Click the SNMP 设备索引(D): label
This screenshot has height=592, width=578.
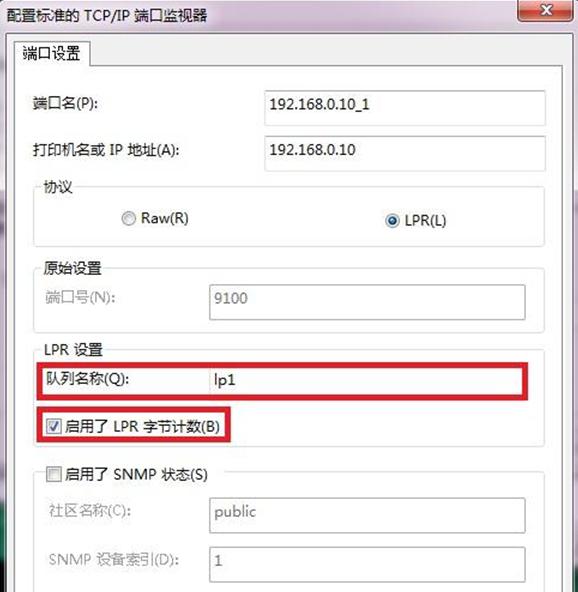pos(114,560)
